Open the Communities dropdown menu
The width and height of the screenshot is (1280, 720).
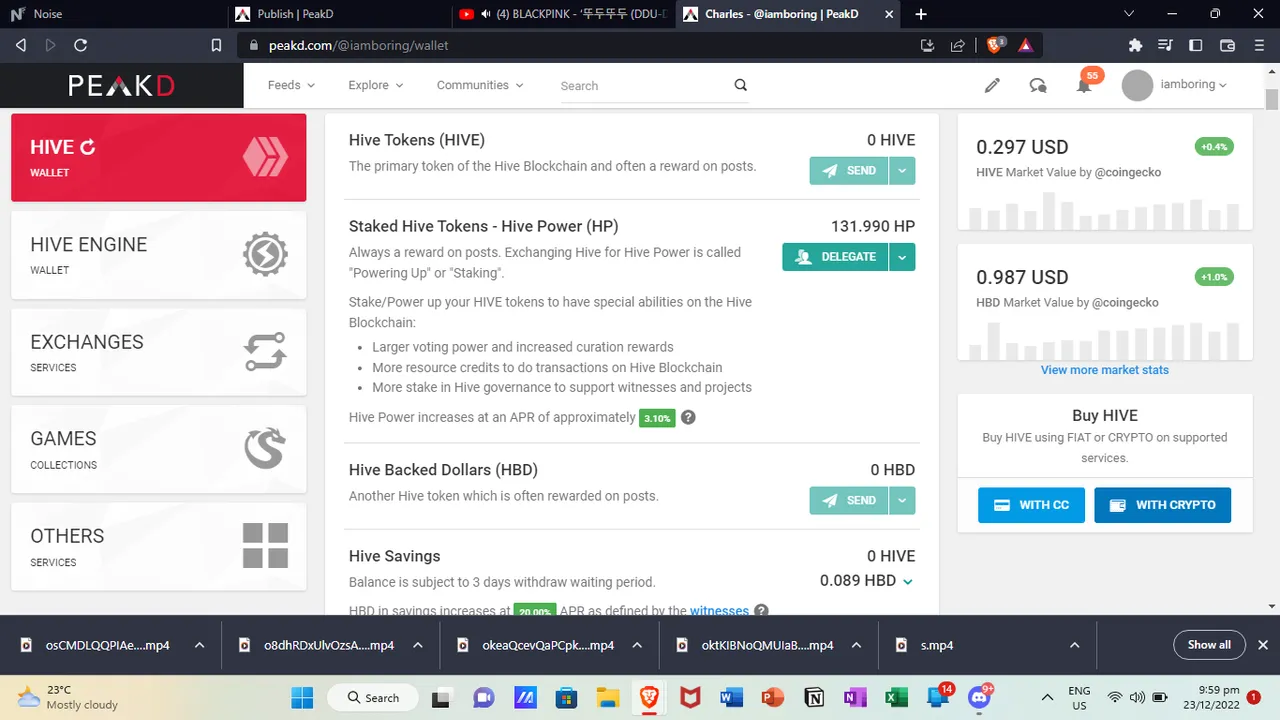(480, 85)
